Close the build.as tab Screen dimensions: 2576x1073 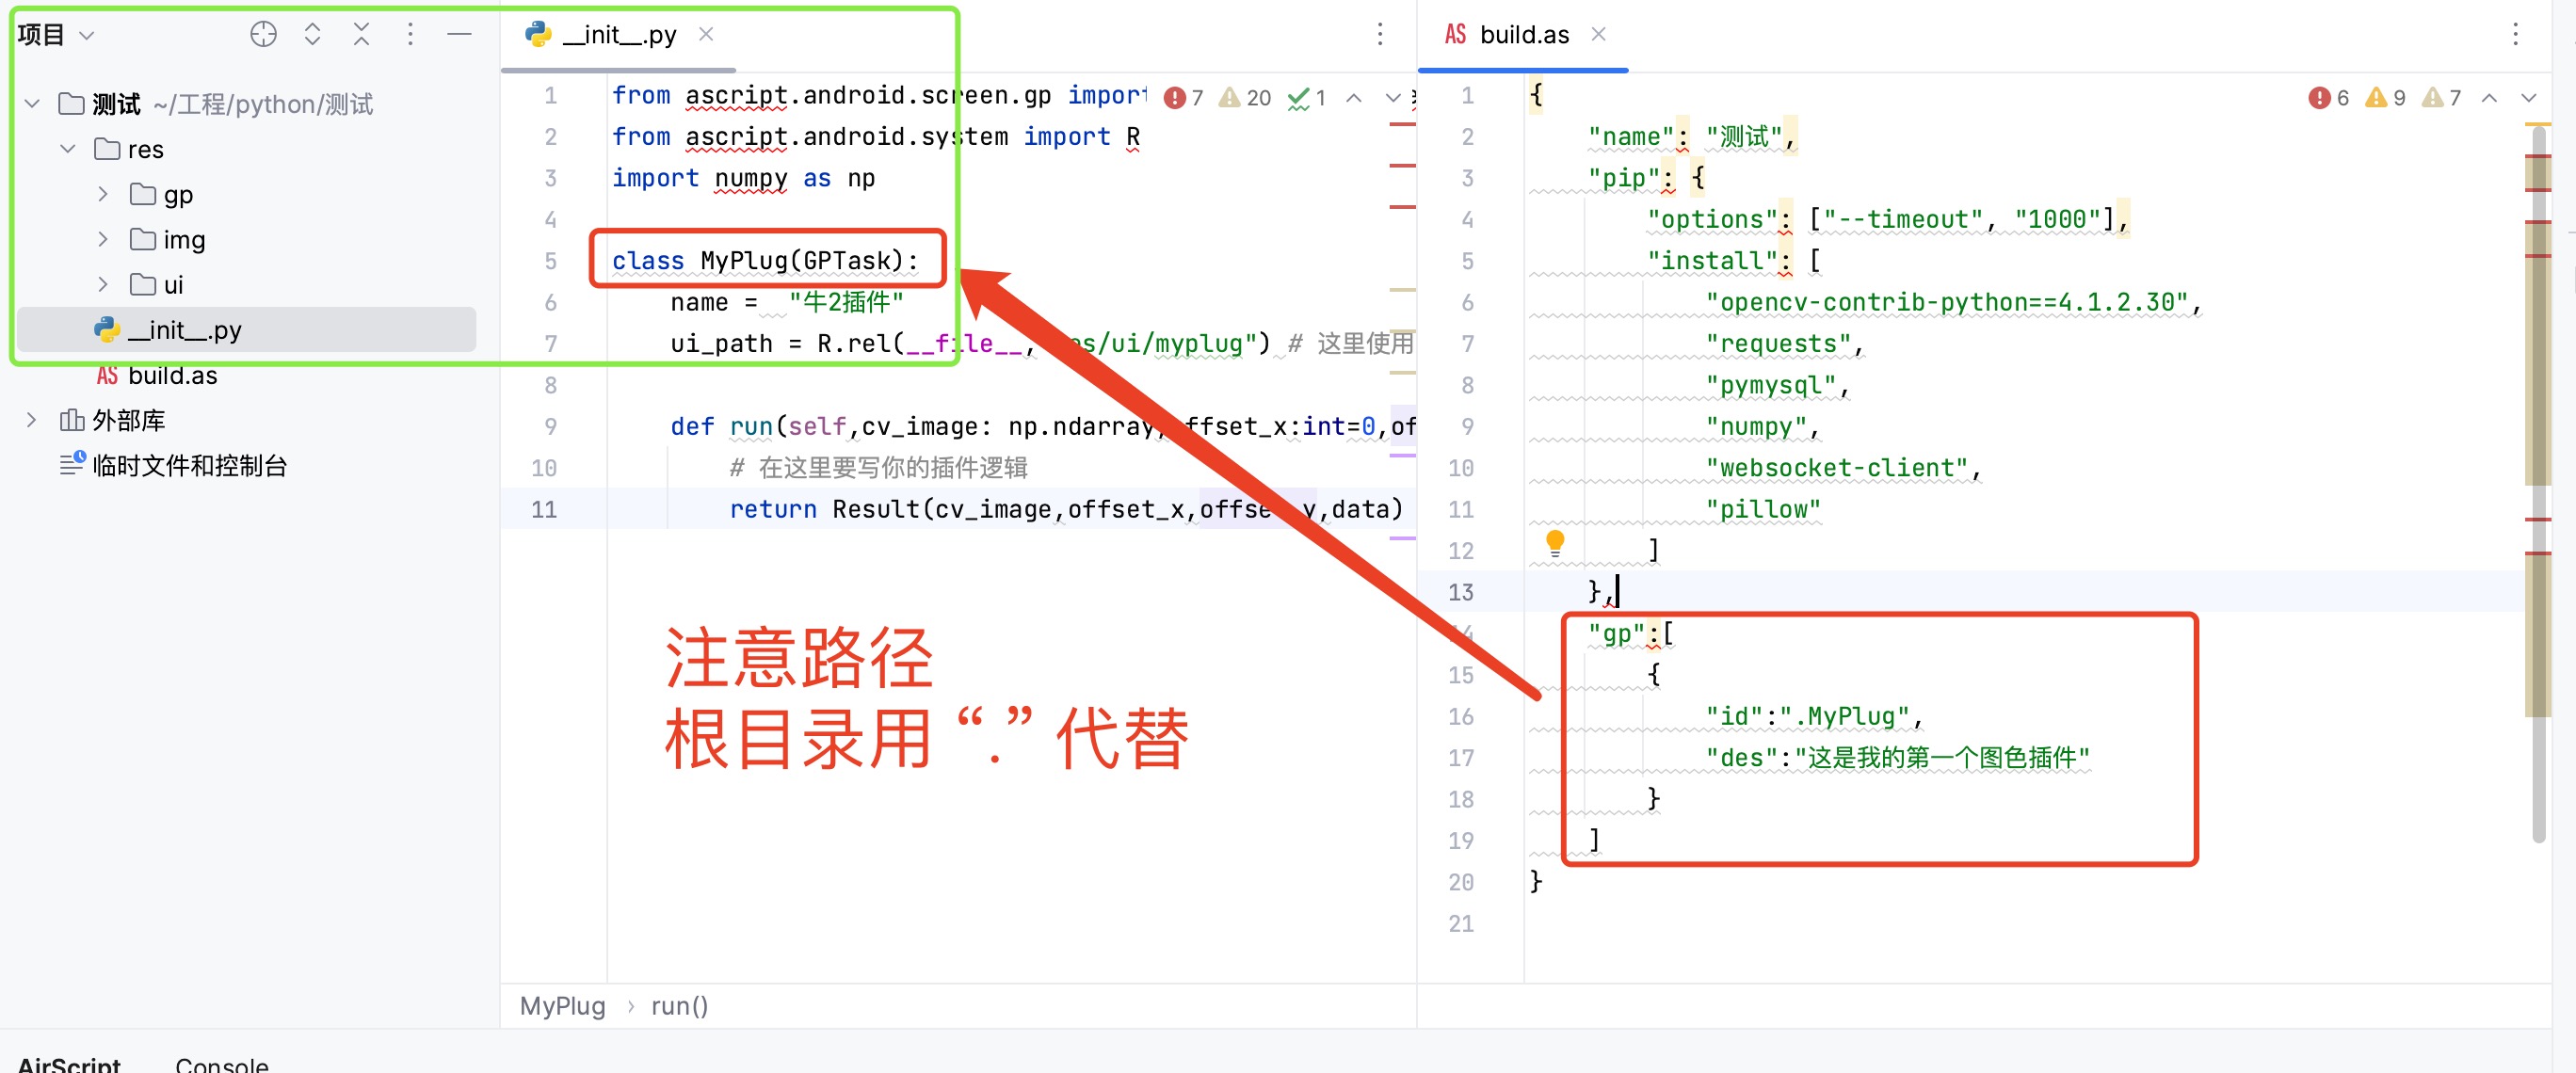[x=1598, y=34]
